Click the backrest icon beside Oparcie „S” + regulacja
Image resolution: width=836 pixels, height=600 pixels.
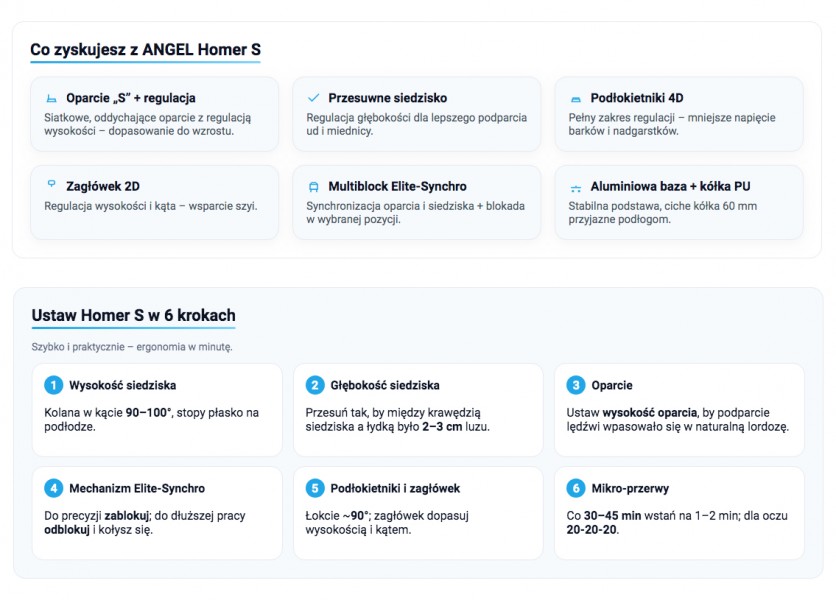coord(51,98)
